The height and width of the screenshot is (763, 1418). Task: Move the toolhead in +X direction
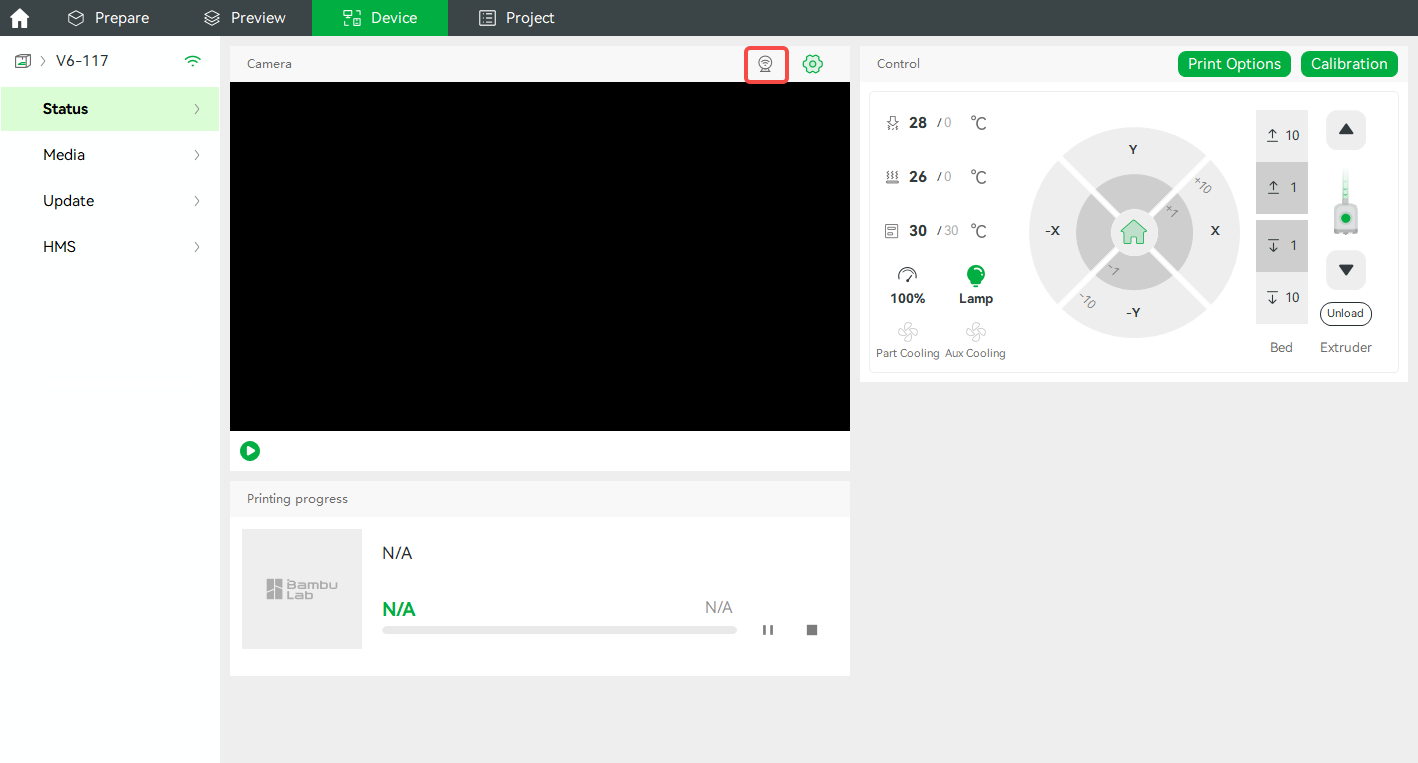click(x=1215, y=231)
